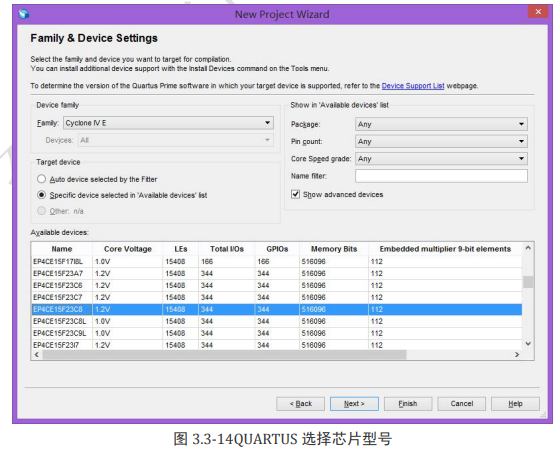Open the Package dropdown
The height and width of the screenshot is (457, 560).
[x=441, y=124]
